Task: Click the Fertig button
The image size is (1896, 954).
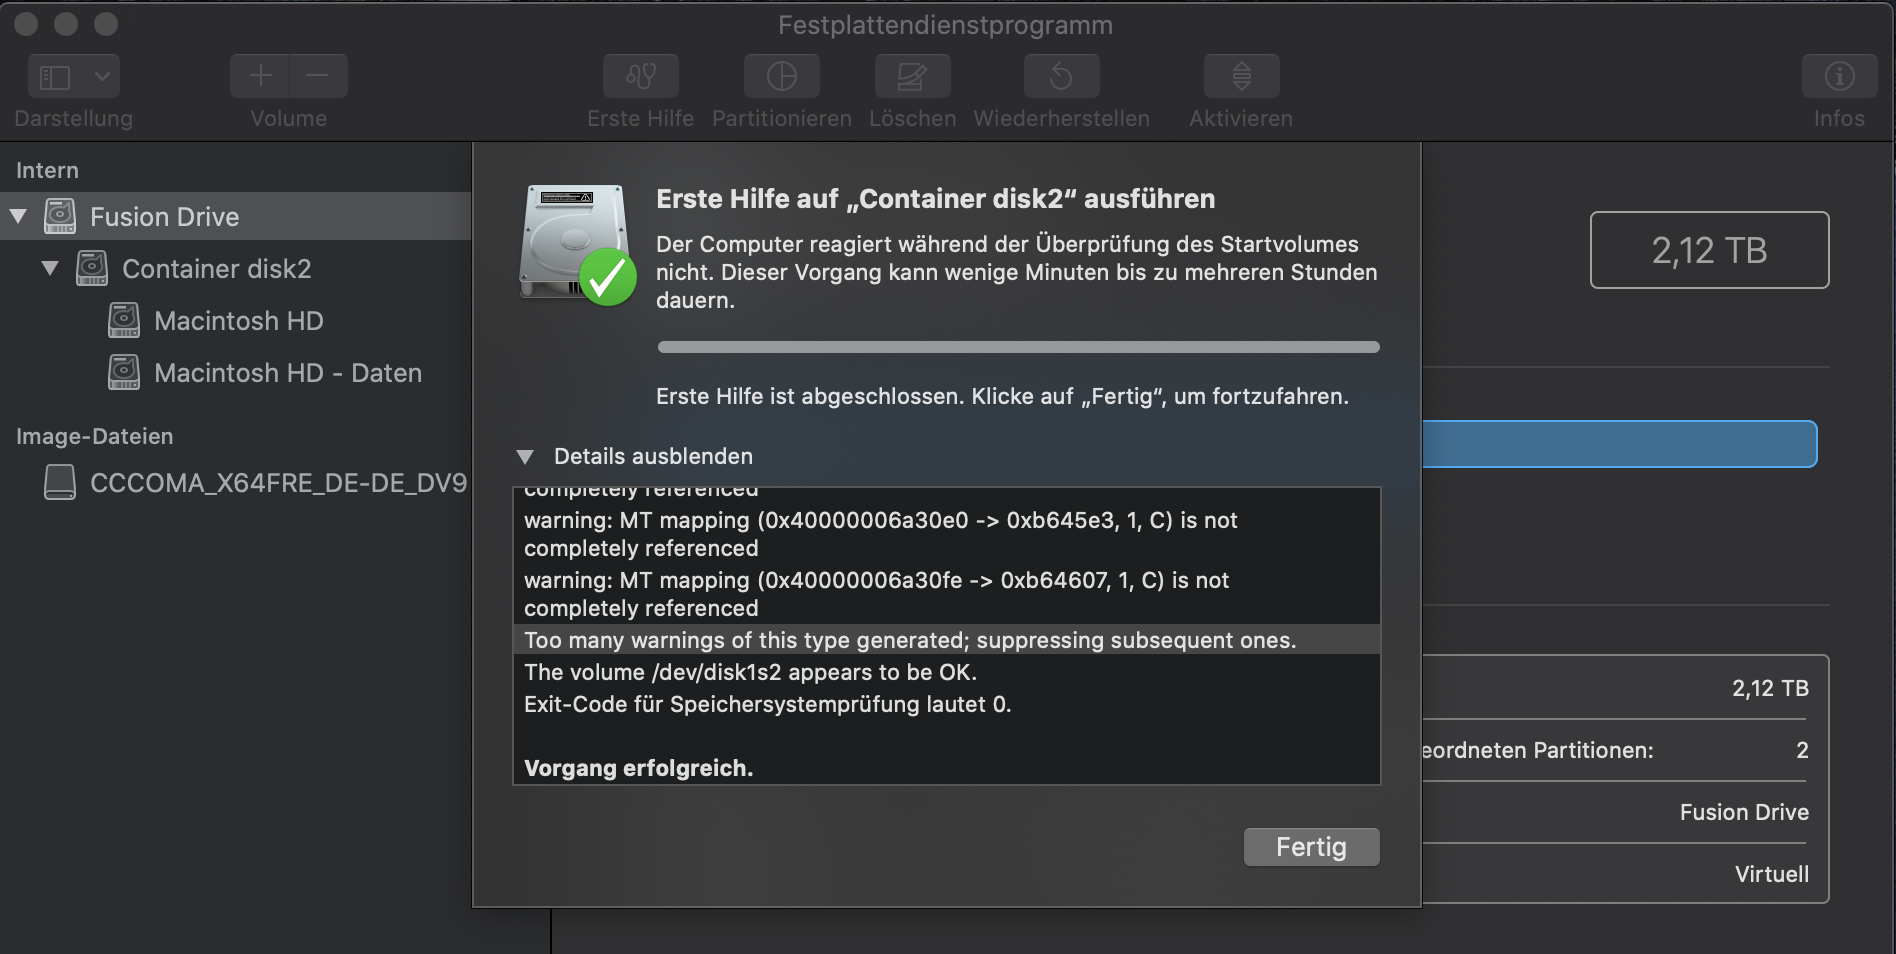Action: point(1311,847)
